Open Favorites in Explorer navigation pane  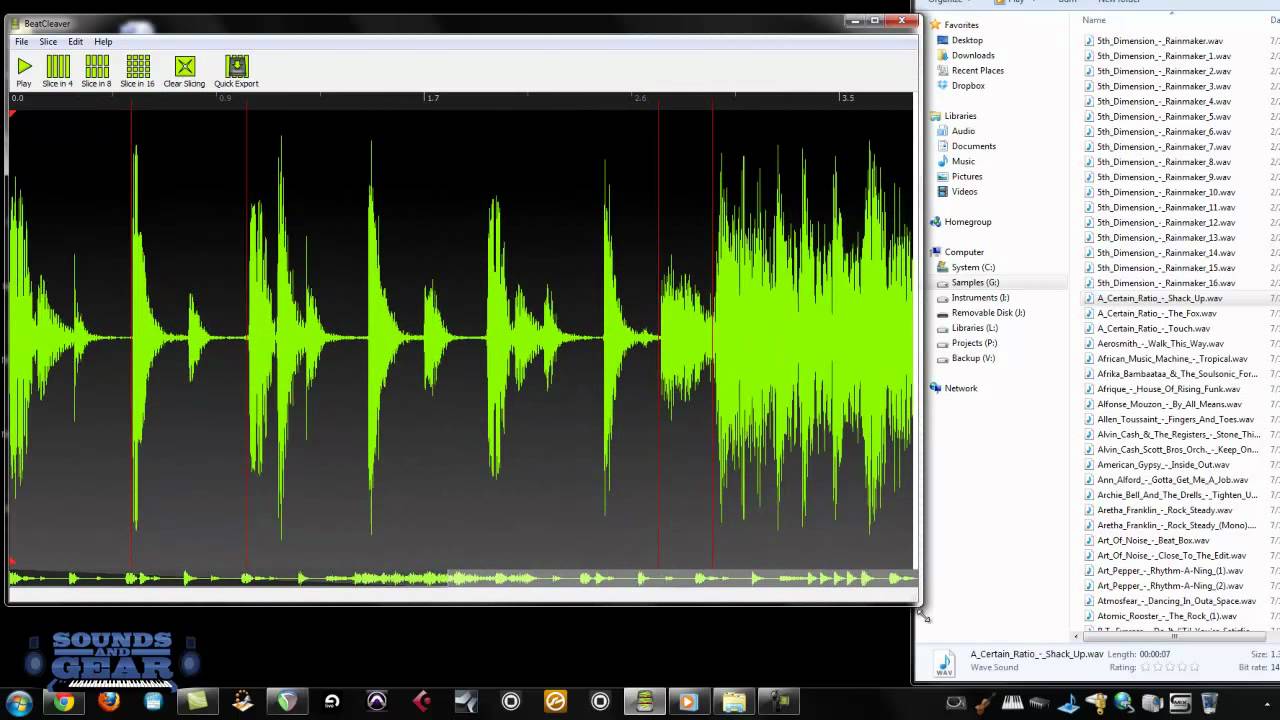[961, 25]
